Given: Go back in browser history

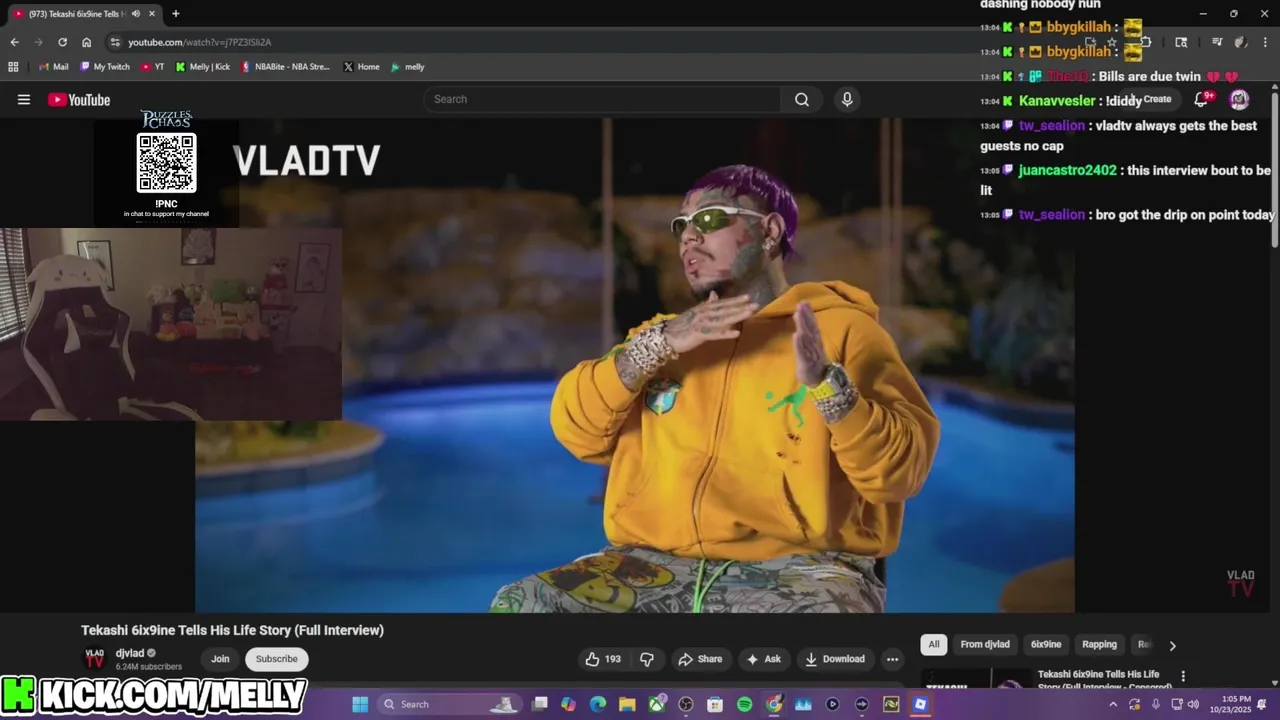Looking at the screenshot, I should pyautogui.click(x=14, y=42).
